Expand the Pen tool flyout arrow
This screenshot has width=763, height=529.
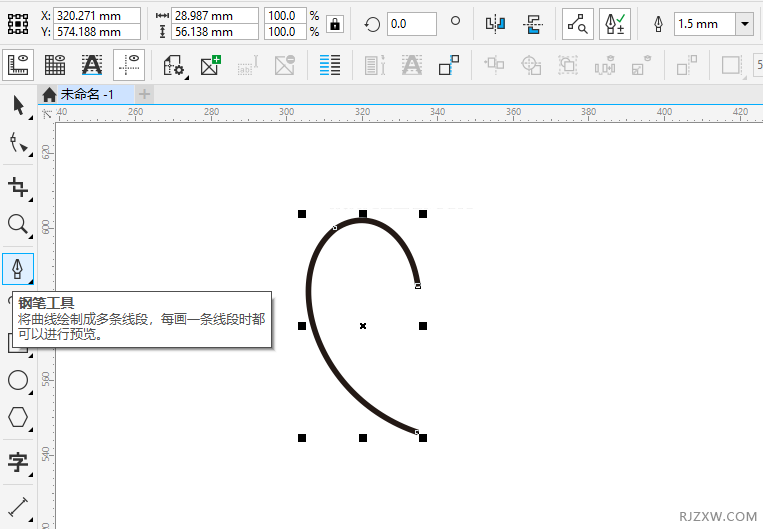(x=31, y=282)
